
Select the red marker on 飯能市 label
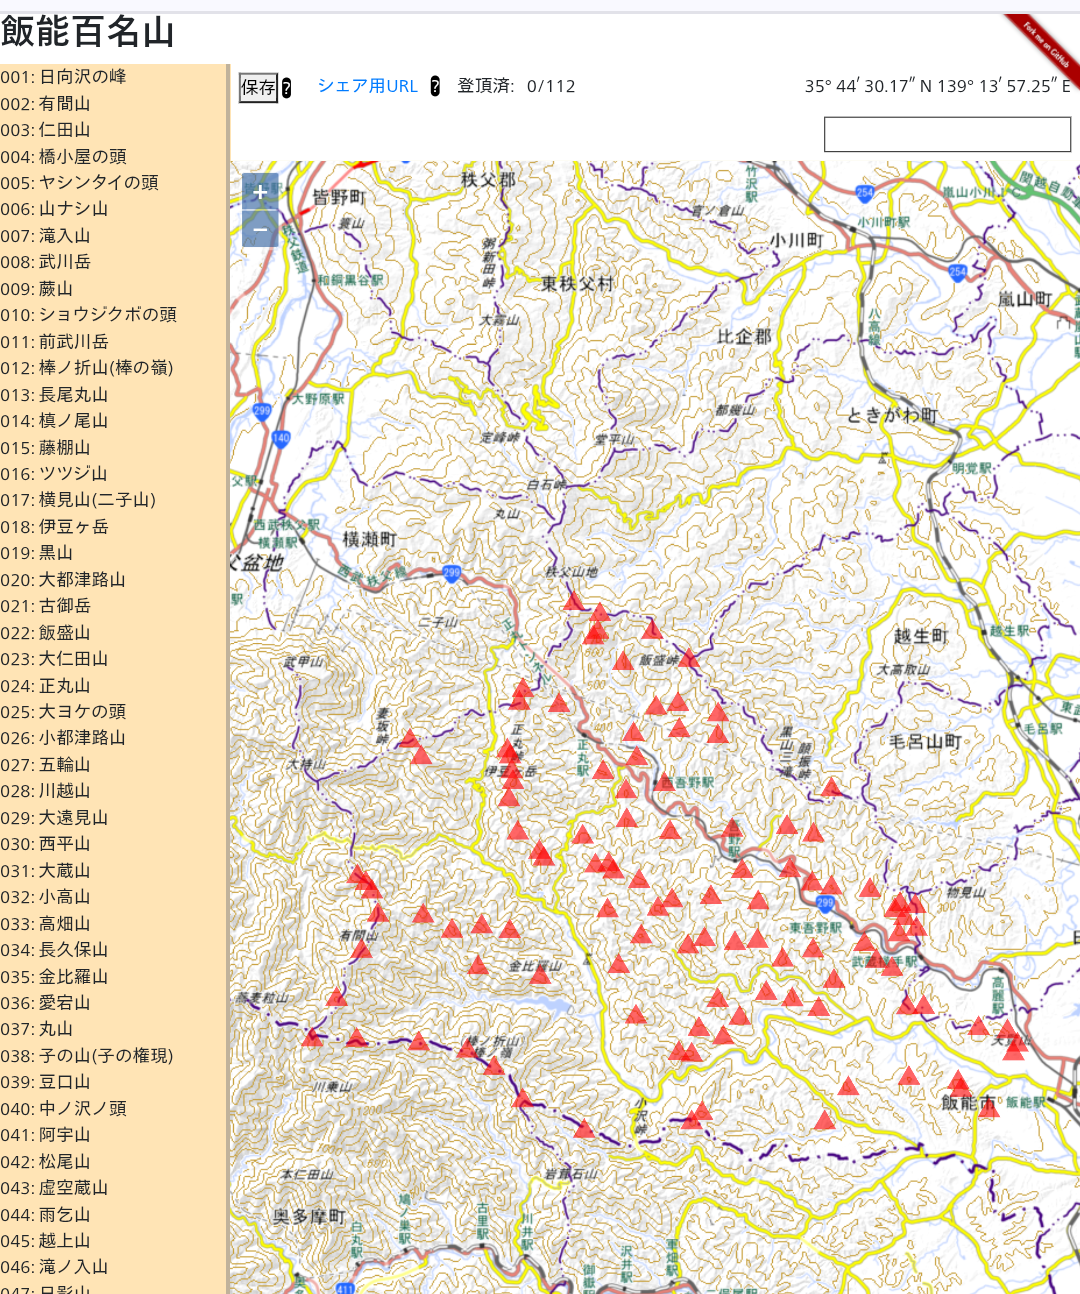pyautogui.click(x=988, y=1106)
